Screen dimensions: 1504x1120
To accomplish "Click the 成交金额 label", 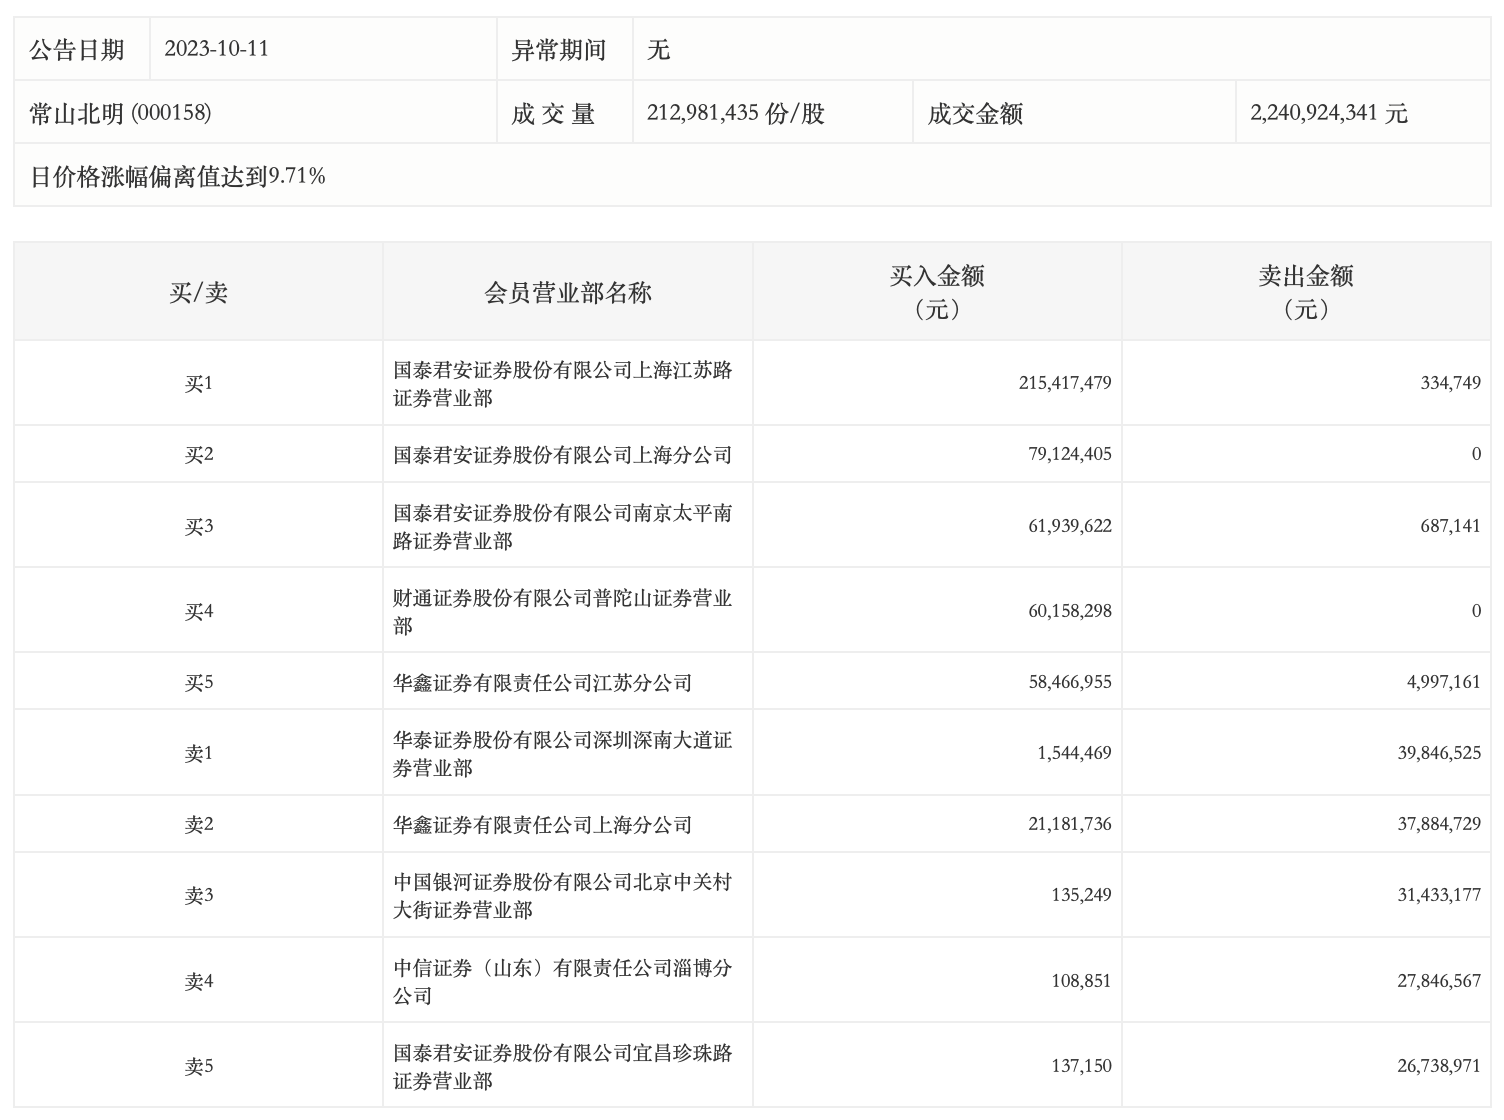I will click(975, 114).
